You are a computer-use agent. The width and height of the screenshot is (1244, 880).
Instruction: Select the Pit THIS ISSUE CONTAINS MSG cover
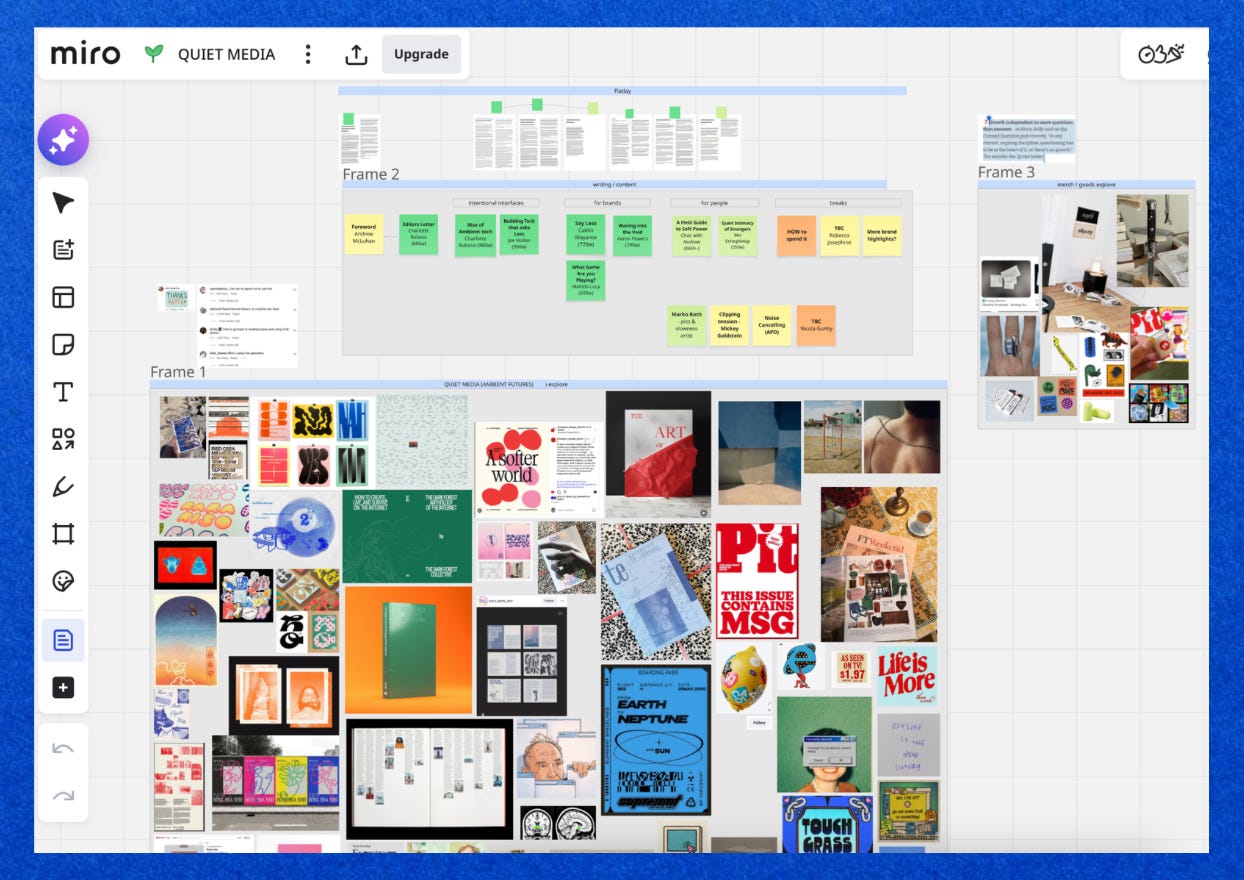(x=757, y=580)
